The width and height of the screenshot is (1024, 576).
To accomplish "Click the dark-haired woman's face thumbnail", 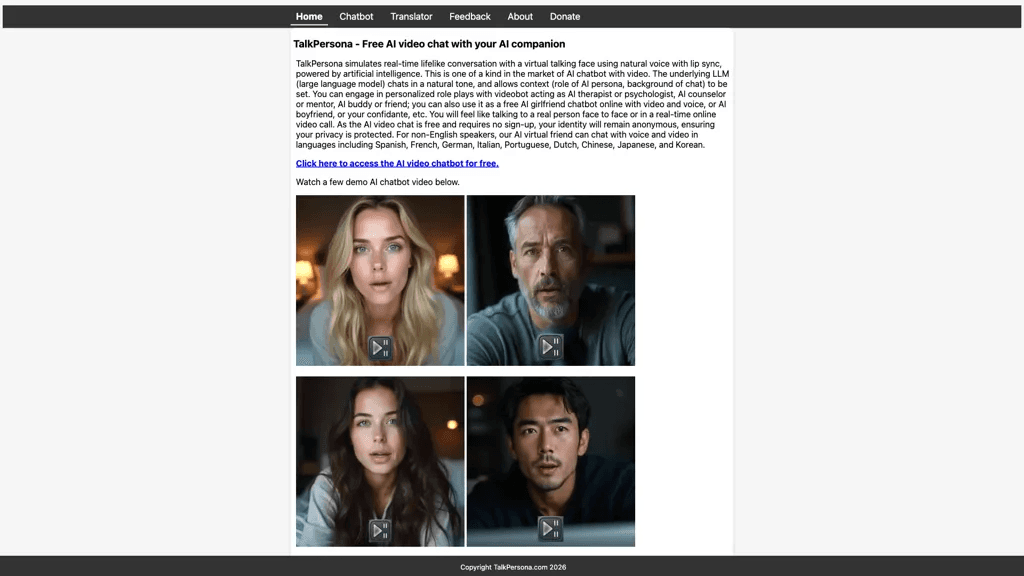I will click(x=380, y=461).
